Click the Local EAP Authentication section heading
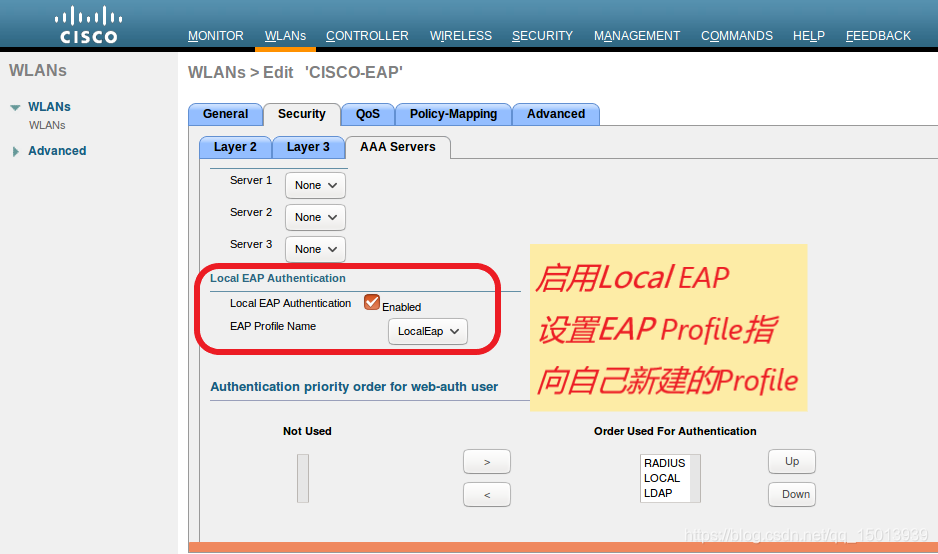 tap(278, 278)
